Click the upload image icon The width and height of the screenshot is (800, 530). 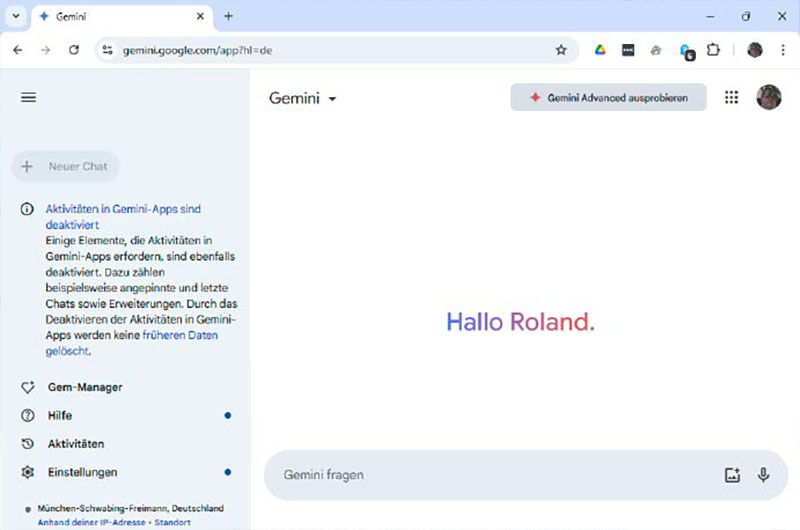(x=732, y=475)
